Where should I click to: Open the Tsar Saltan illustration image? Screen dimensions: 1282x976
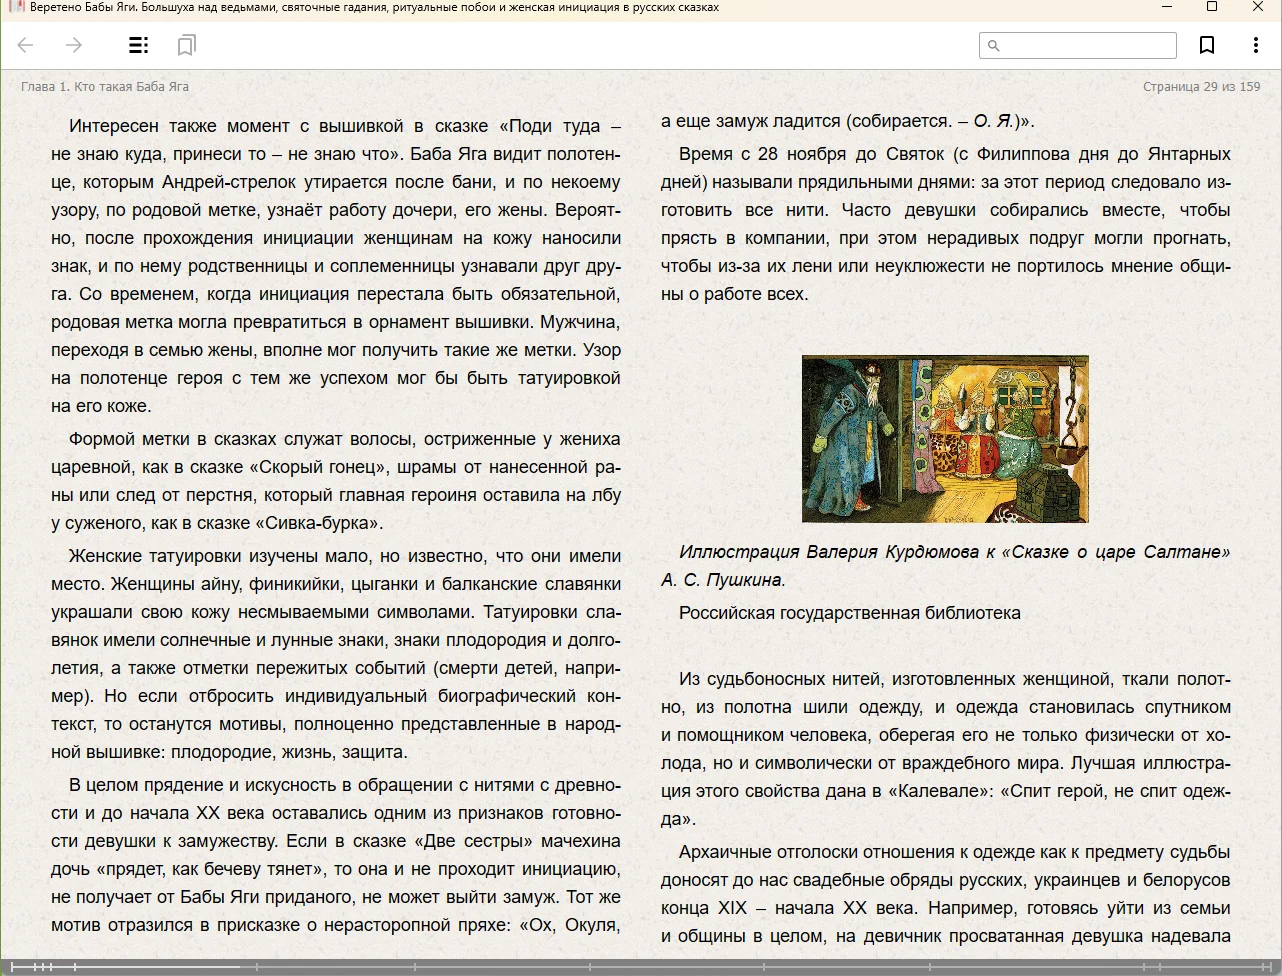[x=944, y=438]
